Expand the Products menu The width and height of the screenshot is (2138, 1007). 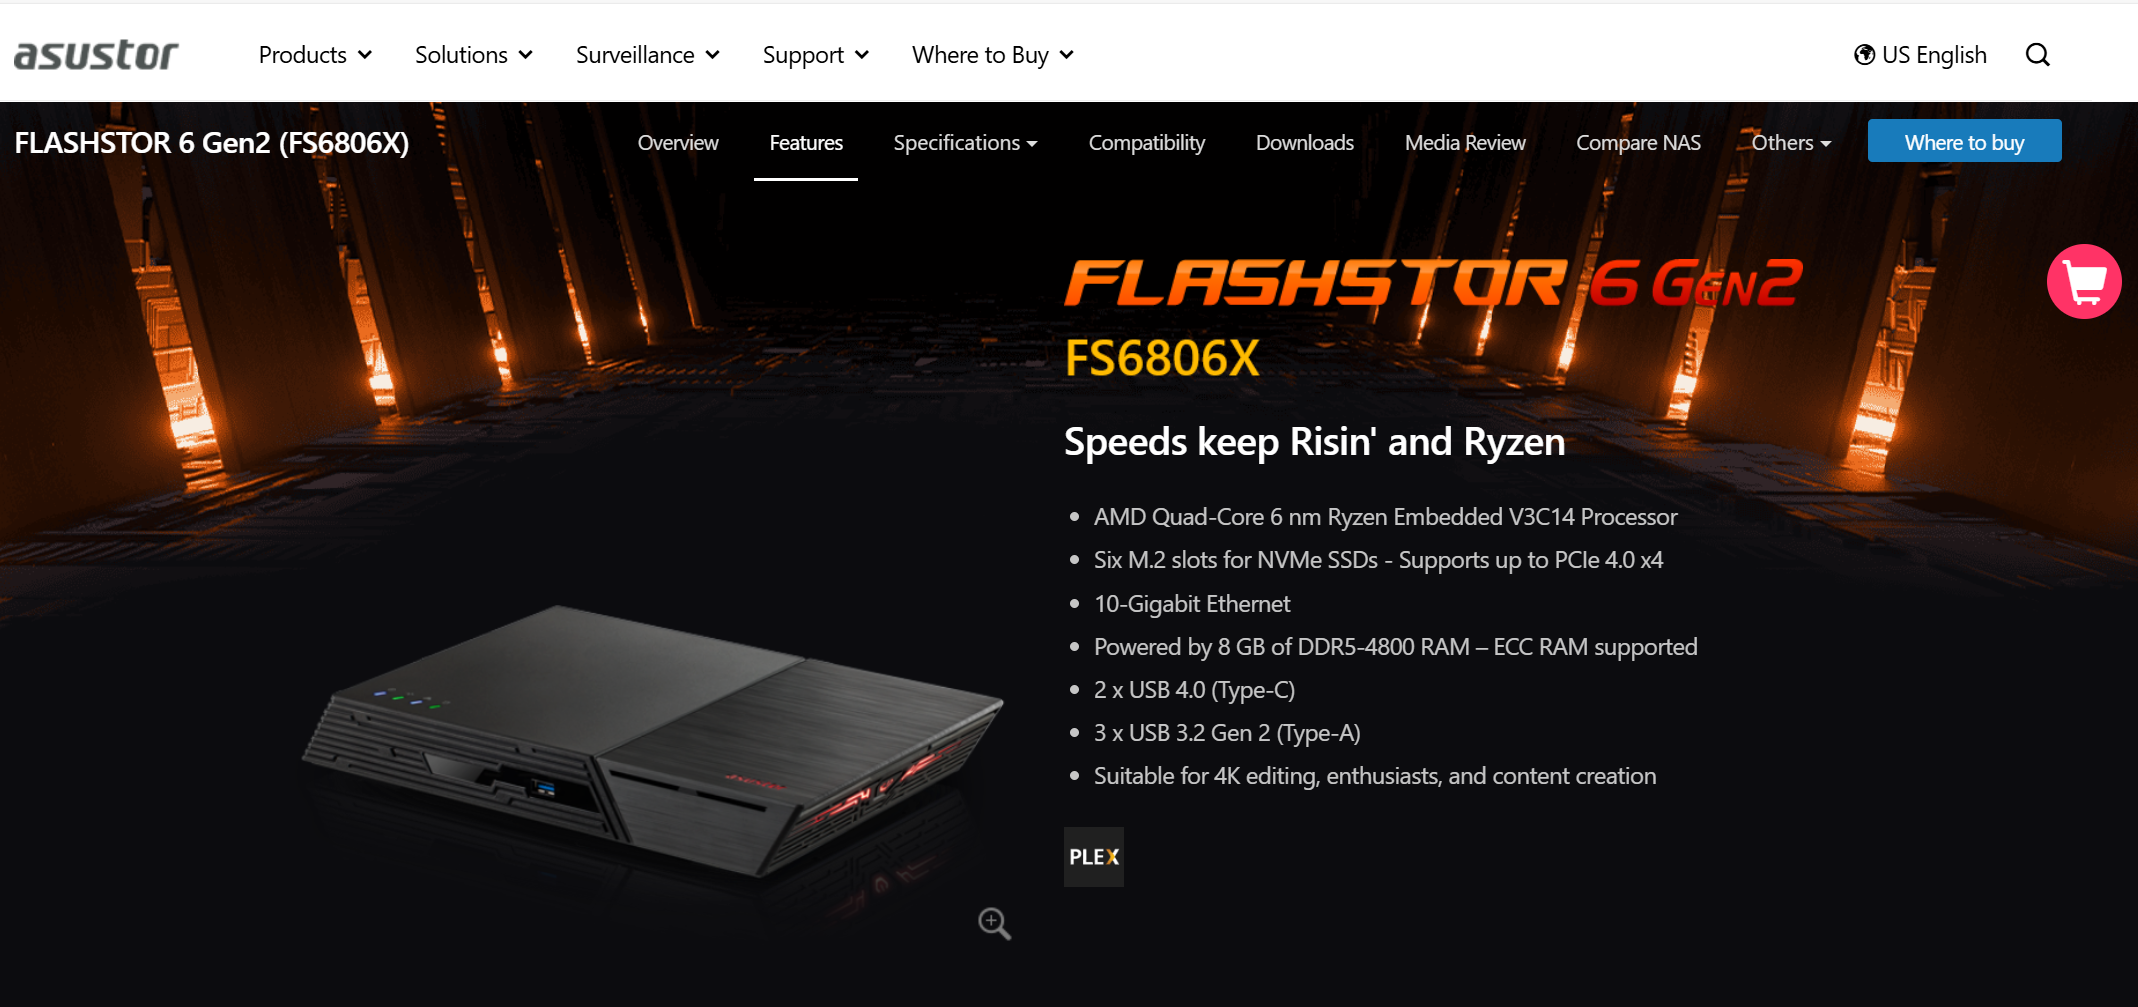(x=315, y=55)
